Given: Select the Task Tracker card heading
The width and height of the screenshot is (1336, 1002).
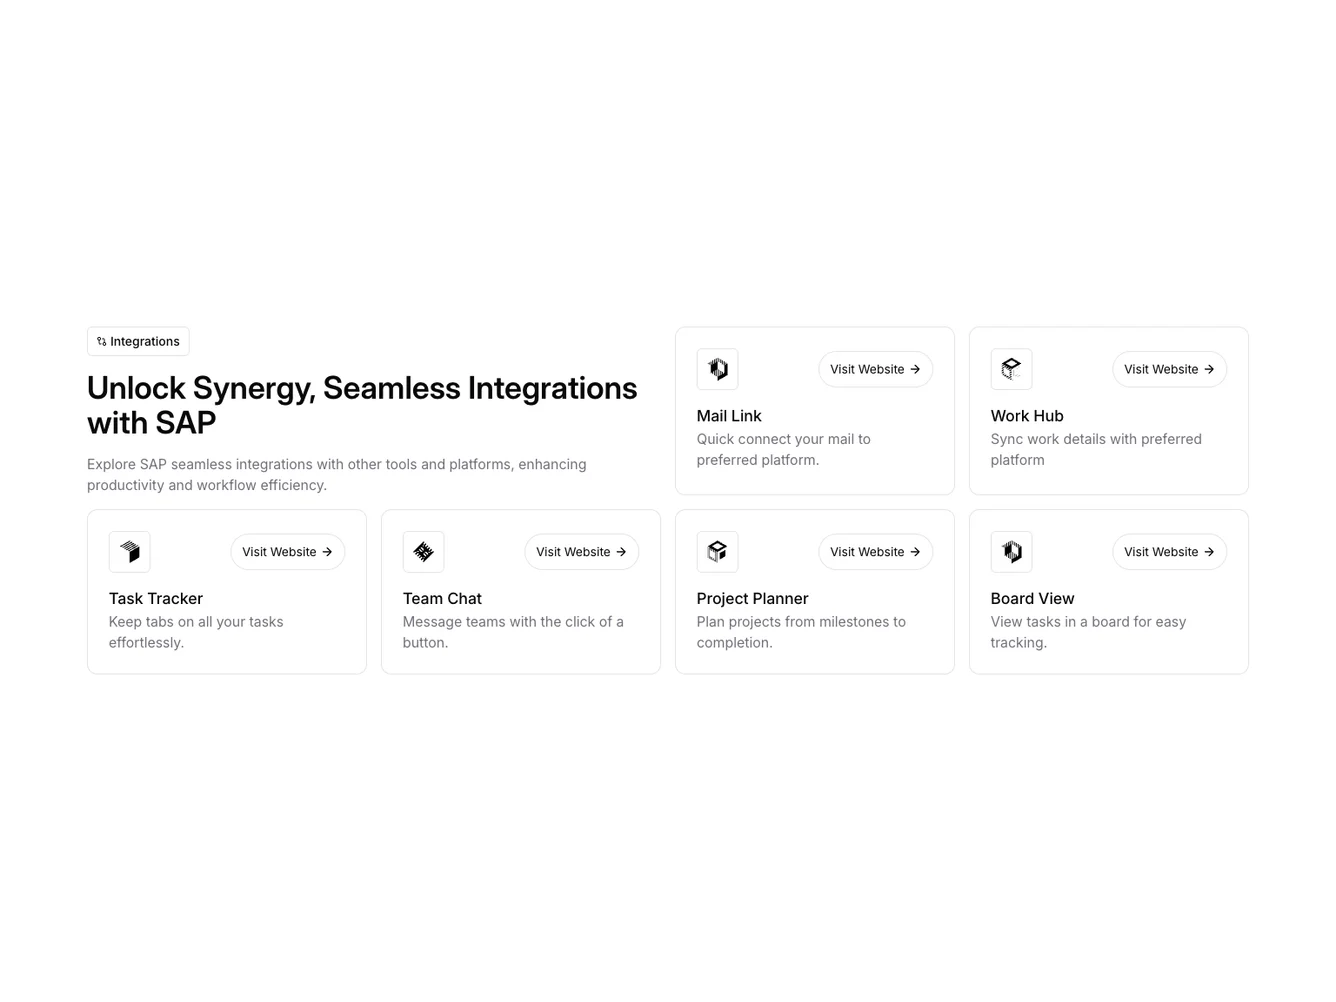Looking at the screenshot, I should coord(156,599).
